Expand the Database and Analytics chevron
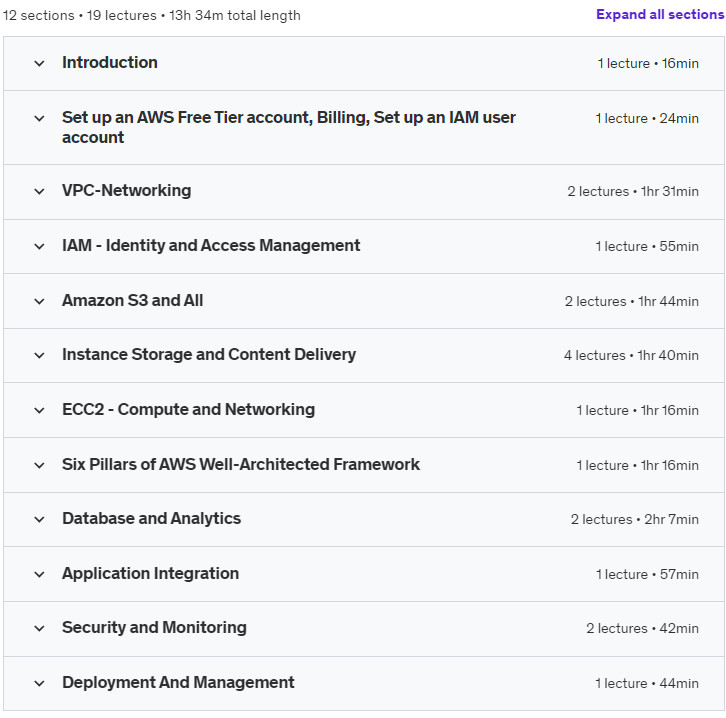726x718 pixels. coord(39,519)
